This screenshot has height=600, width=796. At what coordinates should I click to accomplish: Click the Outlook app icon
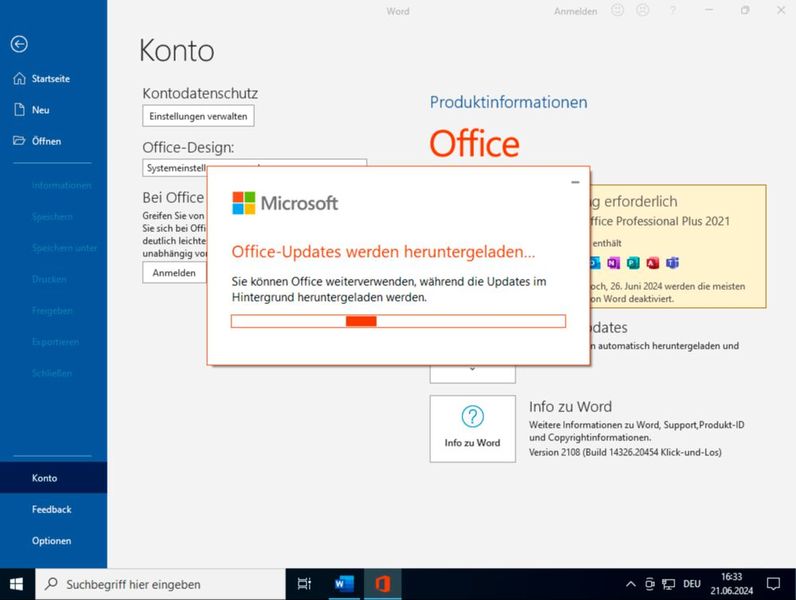tap(595, 263)
